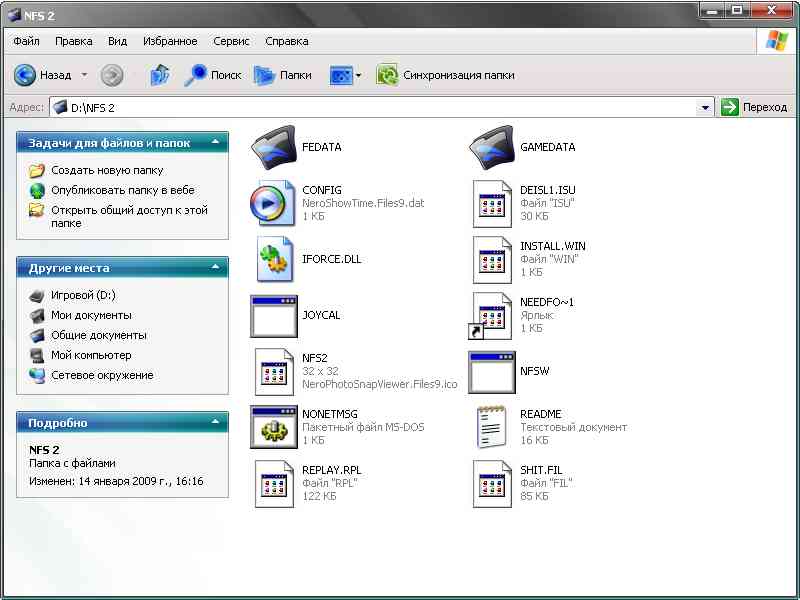Select the INSTALL.WIN file icon
This screenshot has height=600, width=800.
coord(492,259)
